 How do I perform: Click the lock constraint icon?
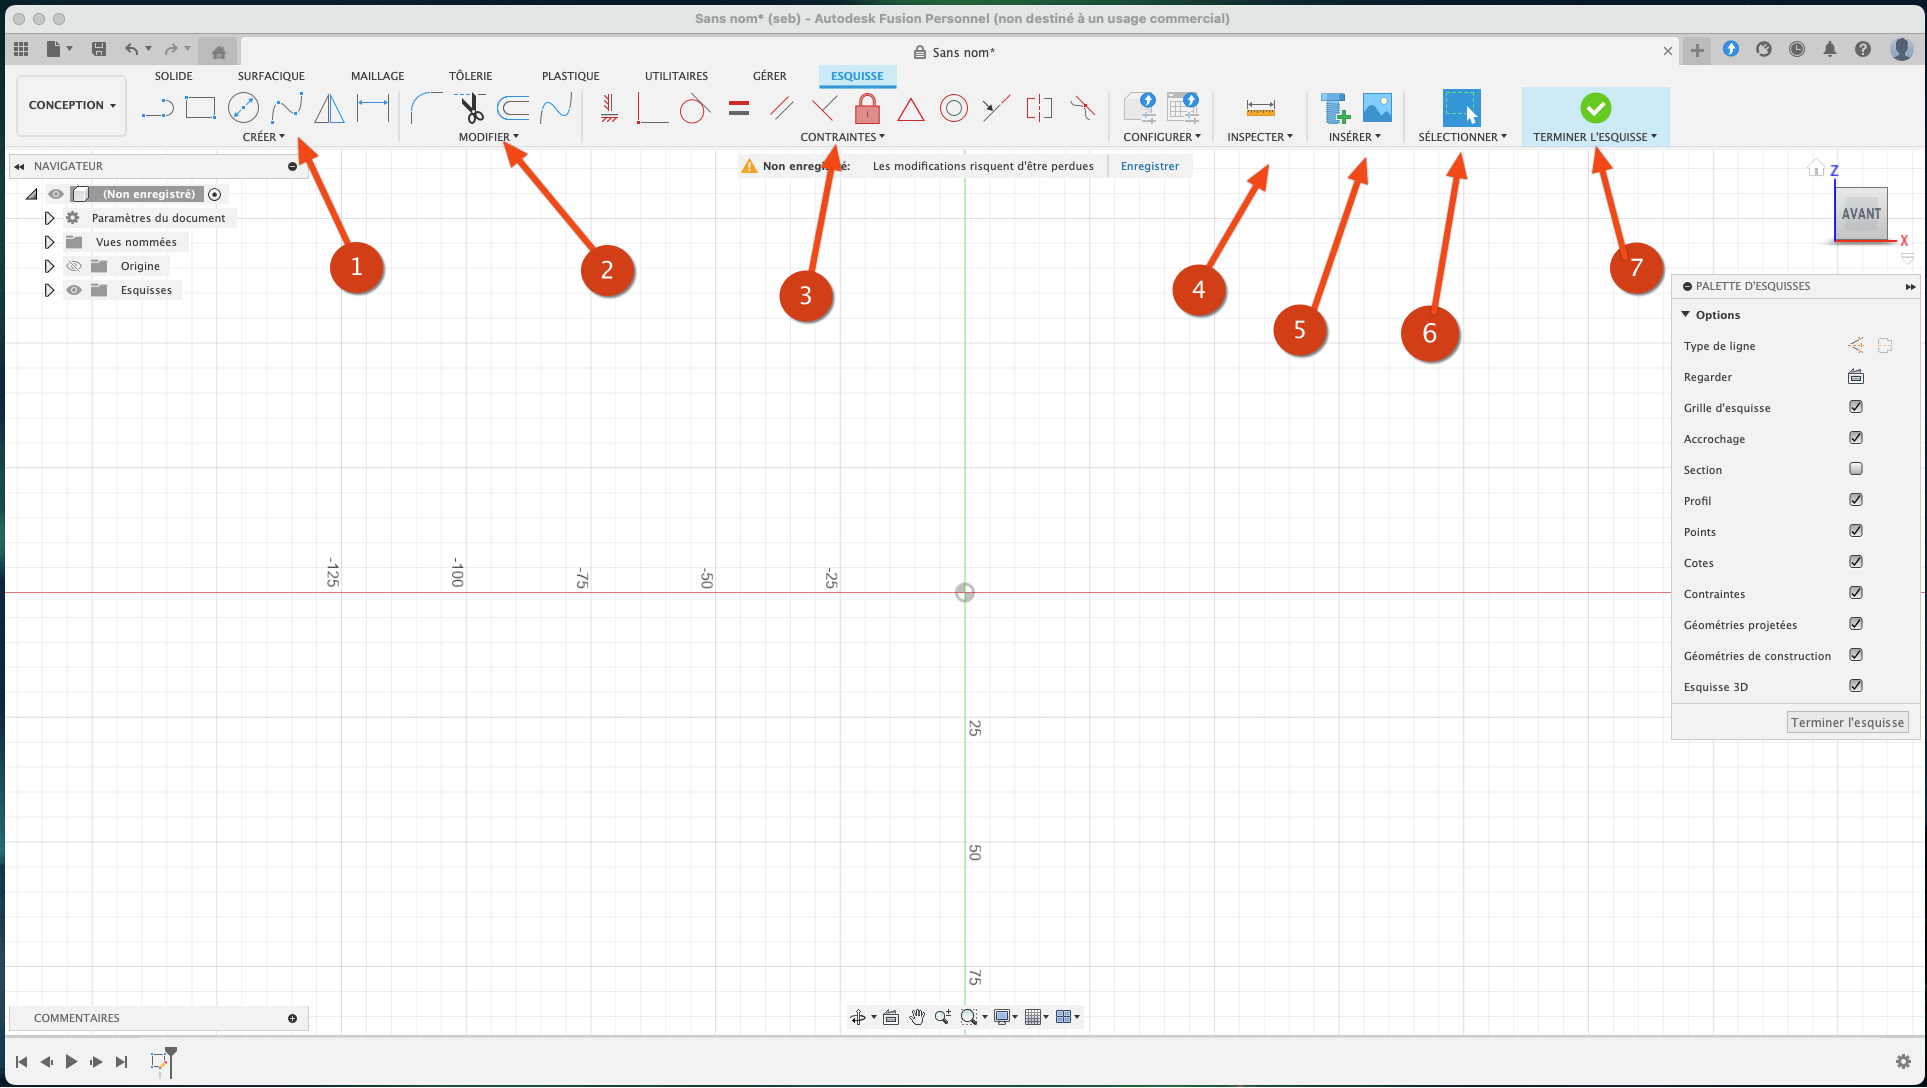(x=867, y=108)
